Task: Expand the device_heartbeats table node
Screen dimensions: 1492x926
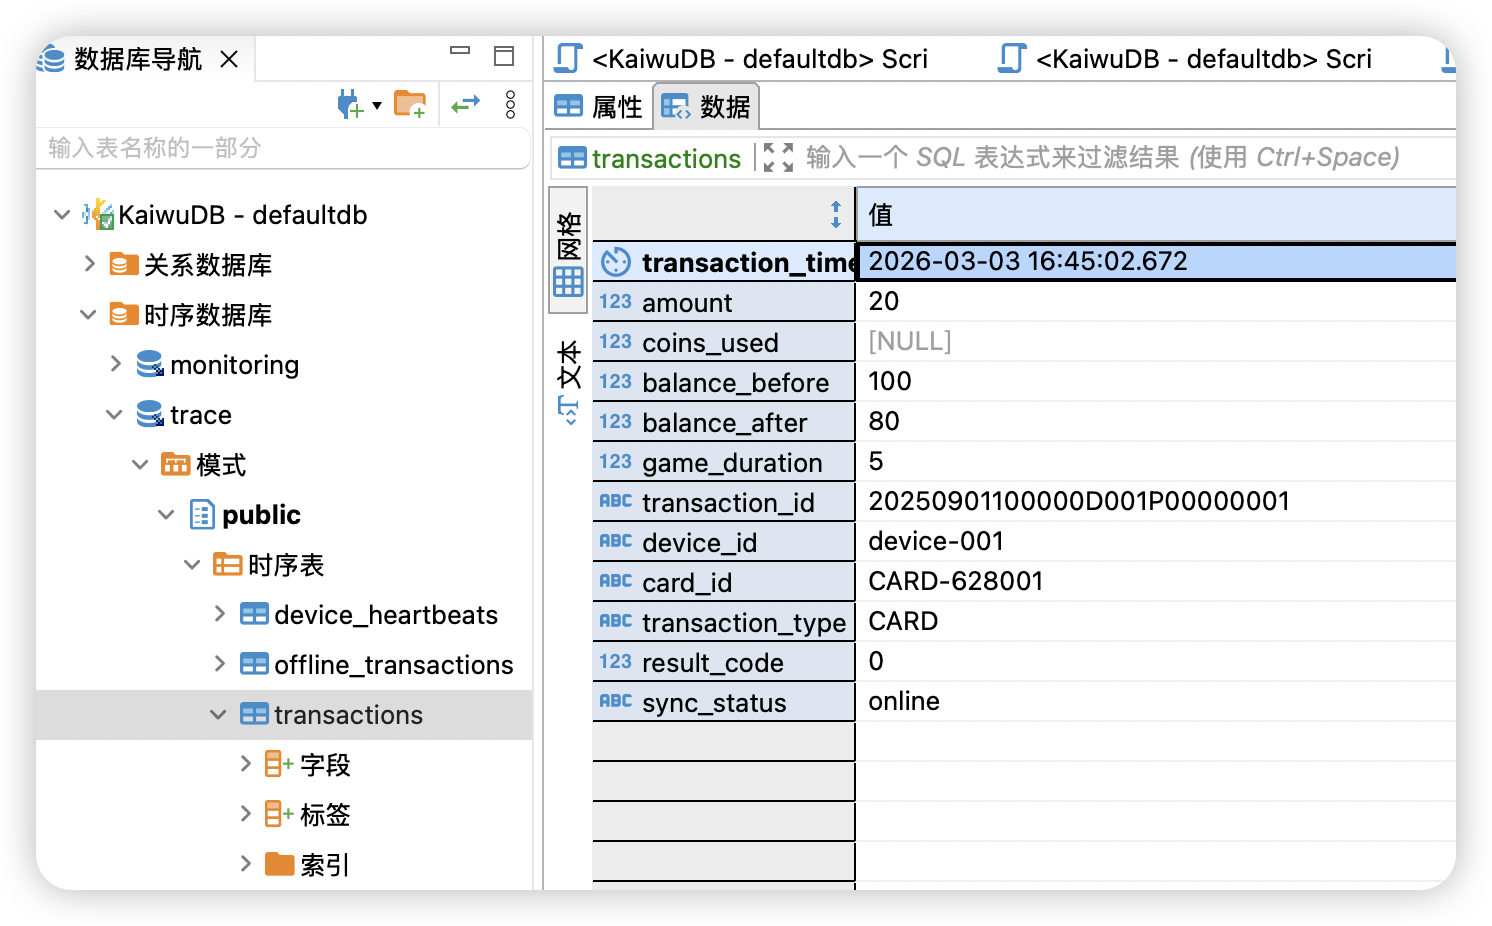Action: click(220, 614)
